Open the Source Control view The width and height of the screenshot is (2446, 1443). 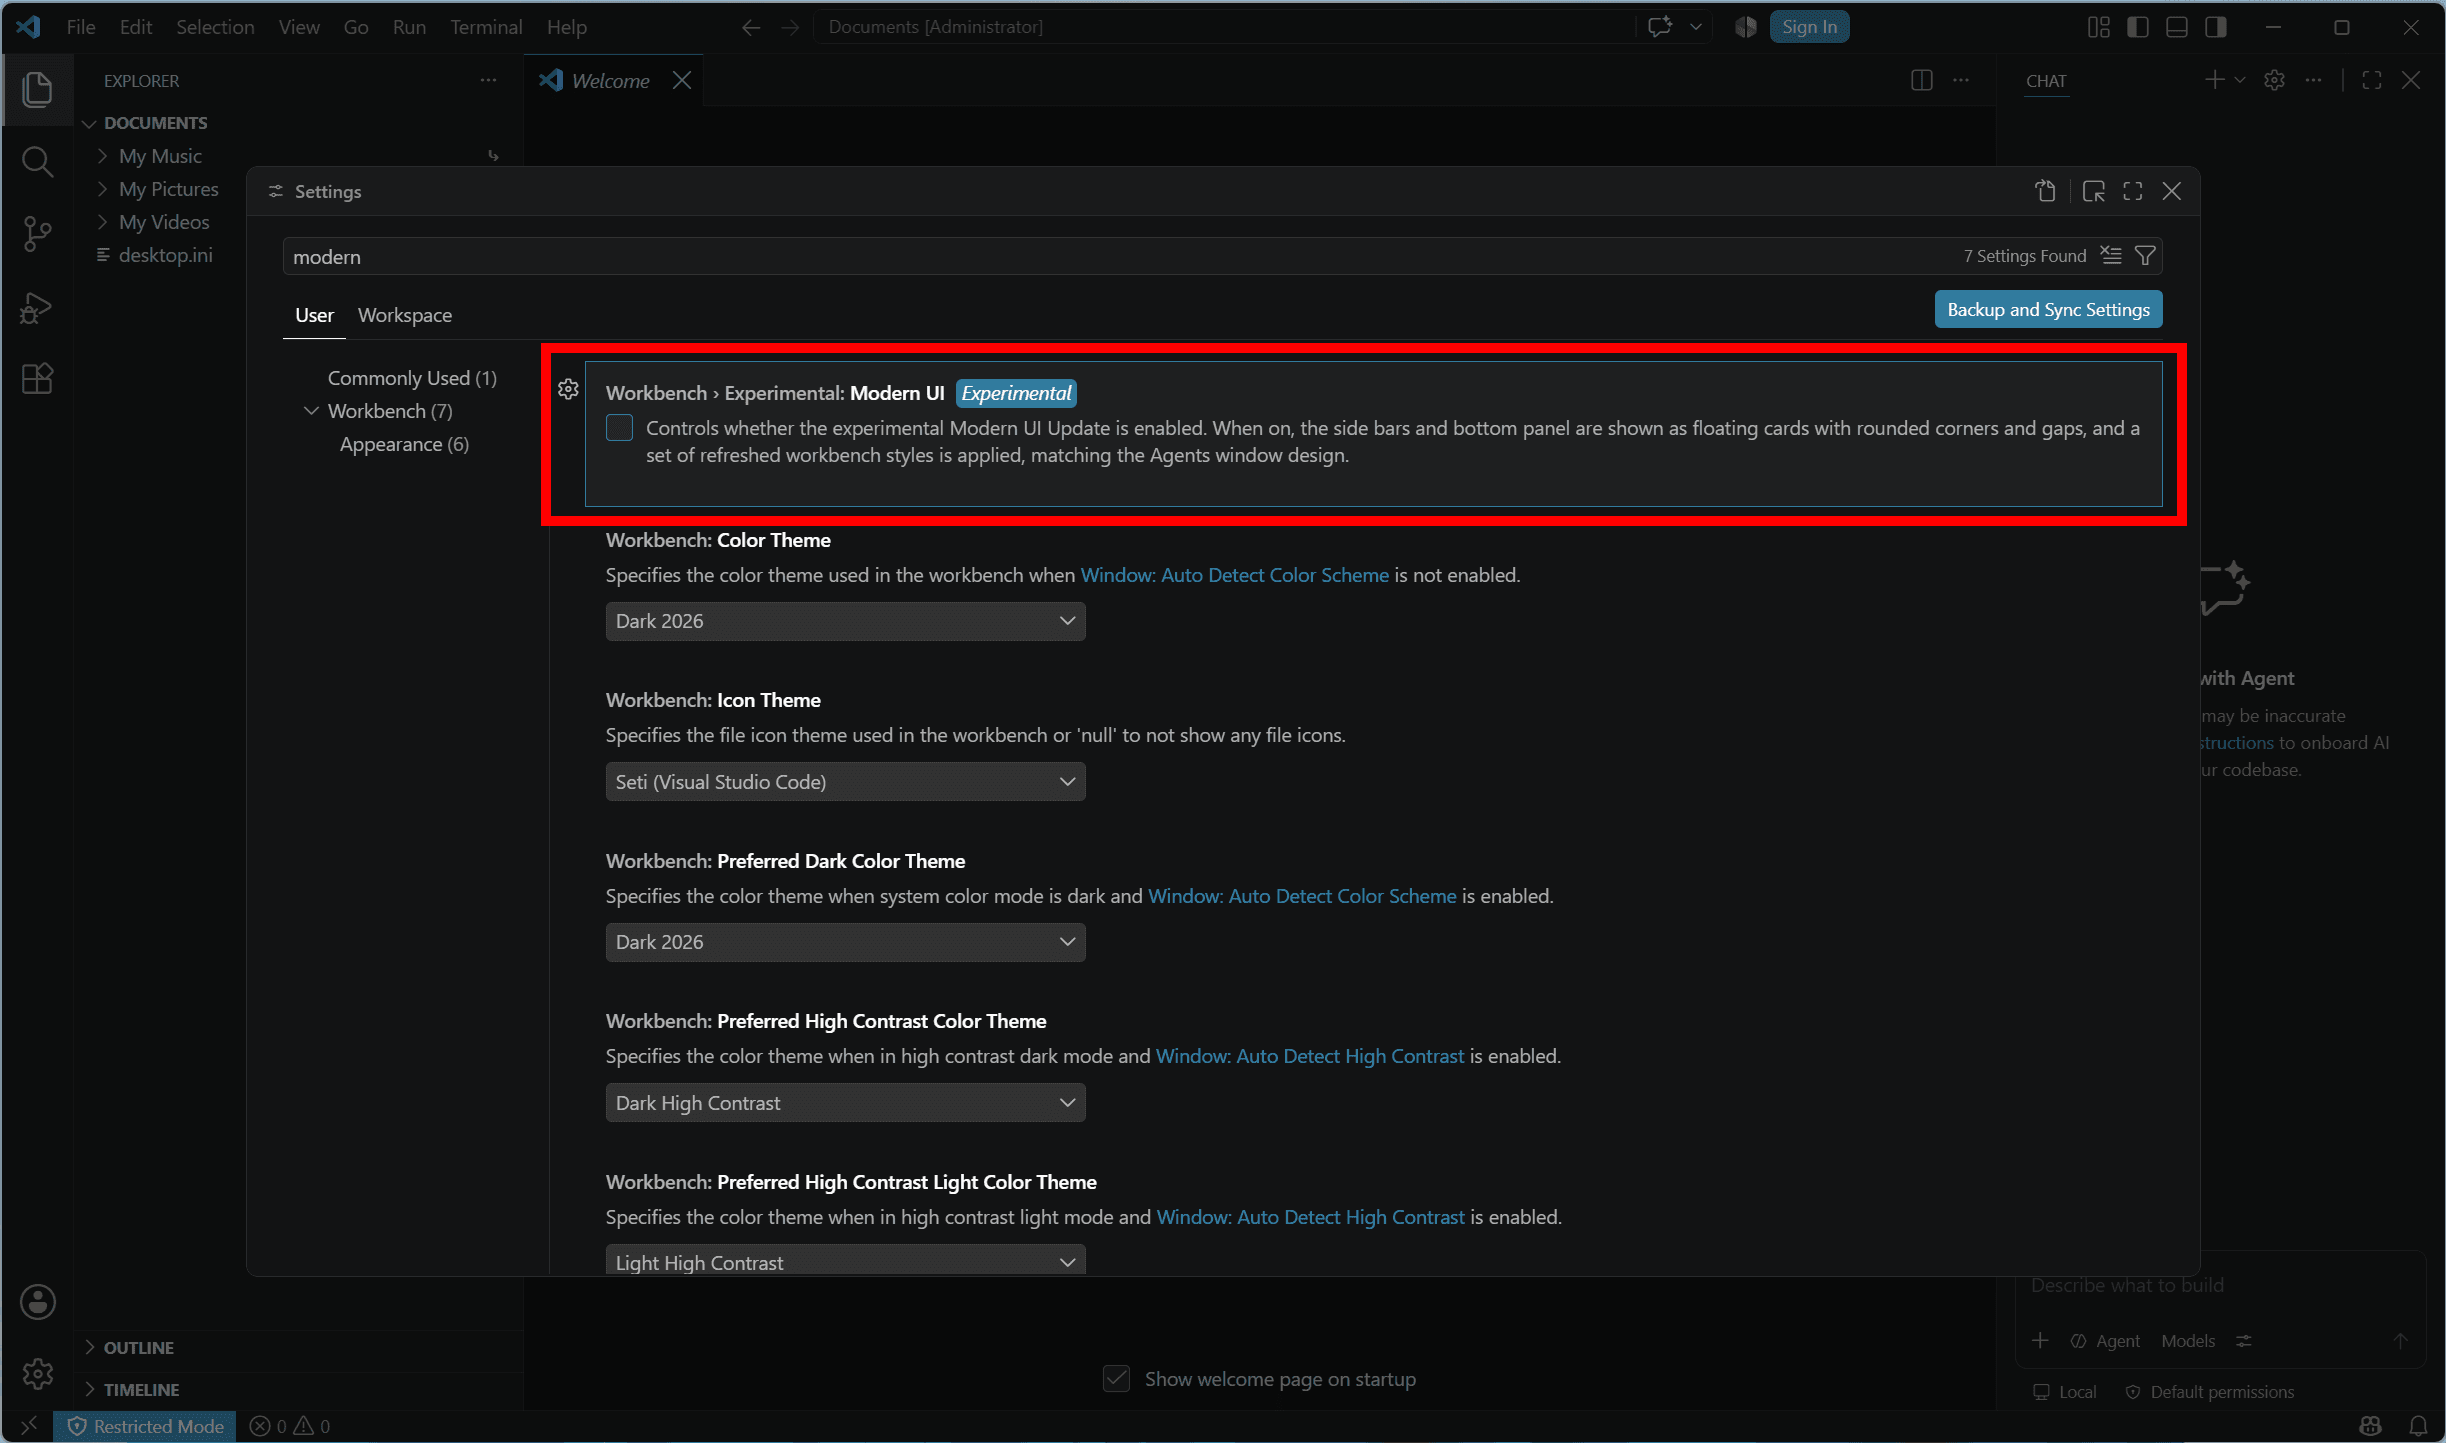37,234
